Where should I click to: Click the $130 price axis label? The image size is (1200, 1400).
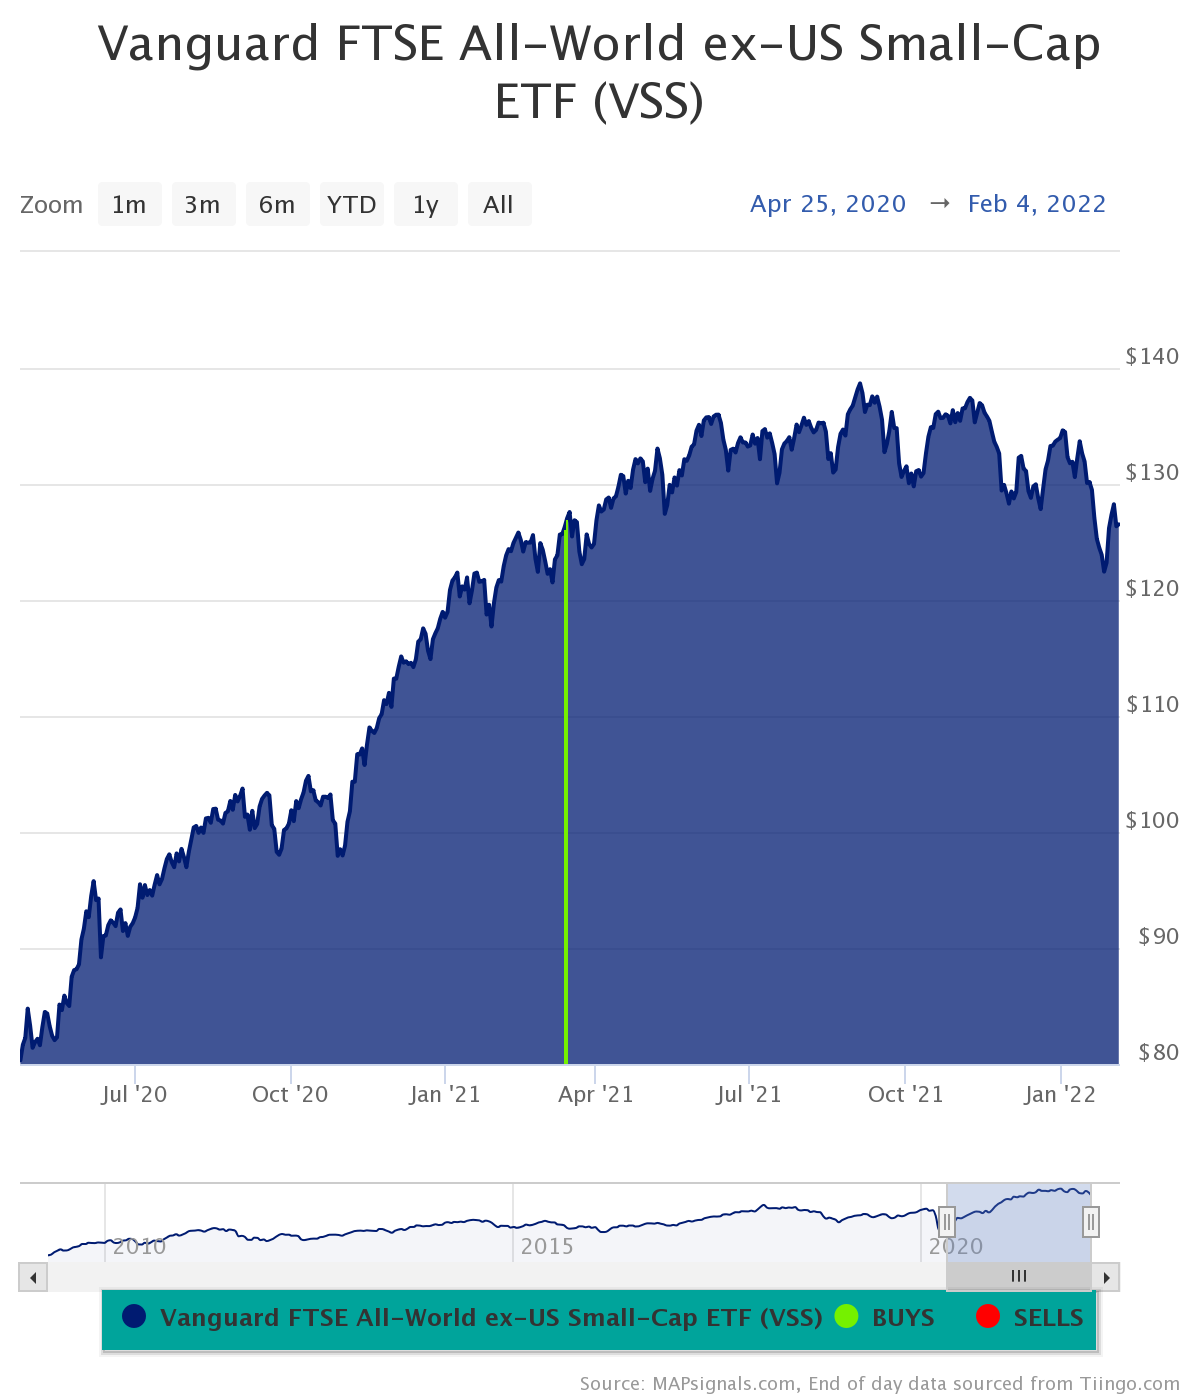(1152, 472)
